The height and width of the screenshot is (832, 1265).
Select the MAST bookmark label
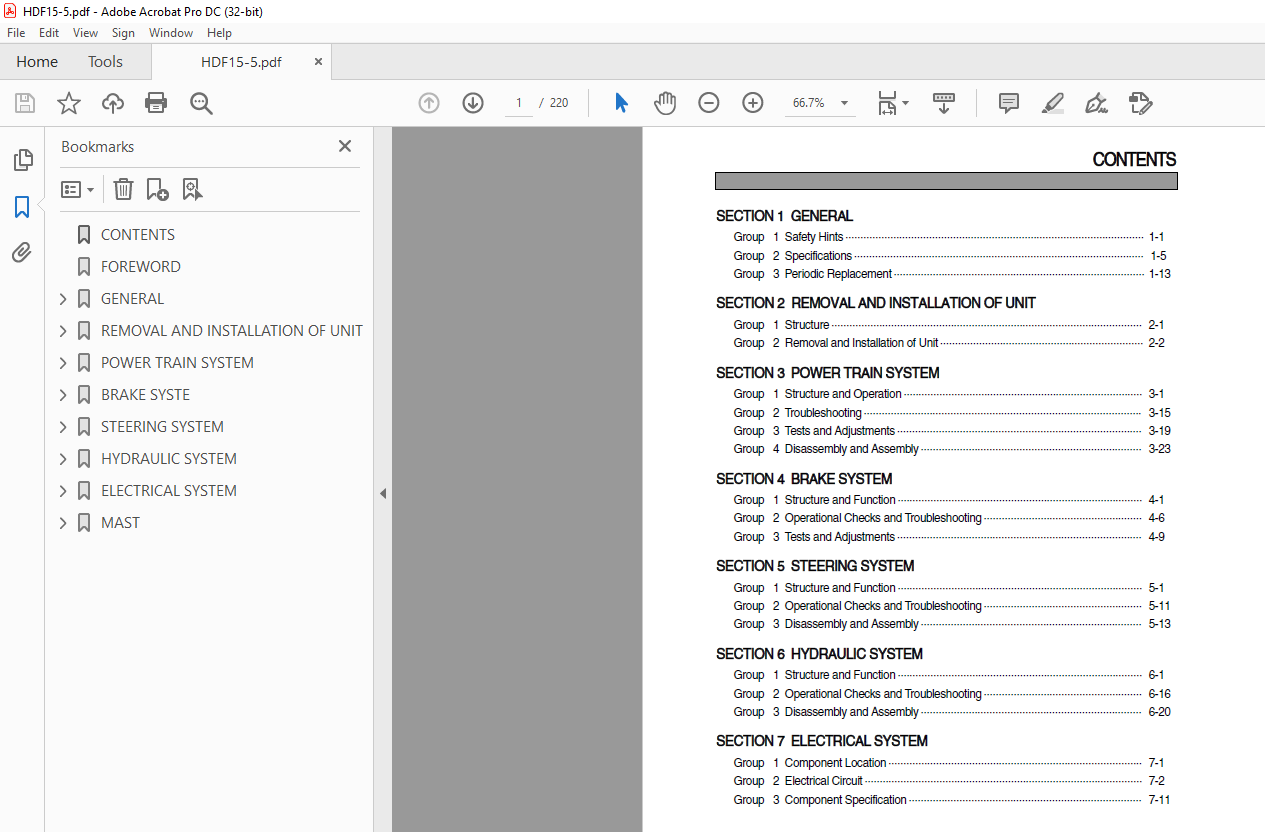(x=120, y=523)
